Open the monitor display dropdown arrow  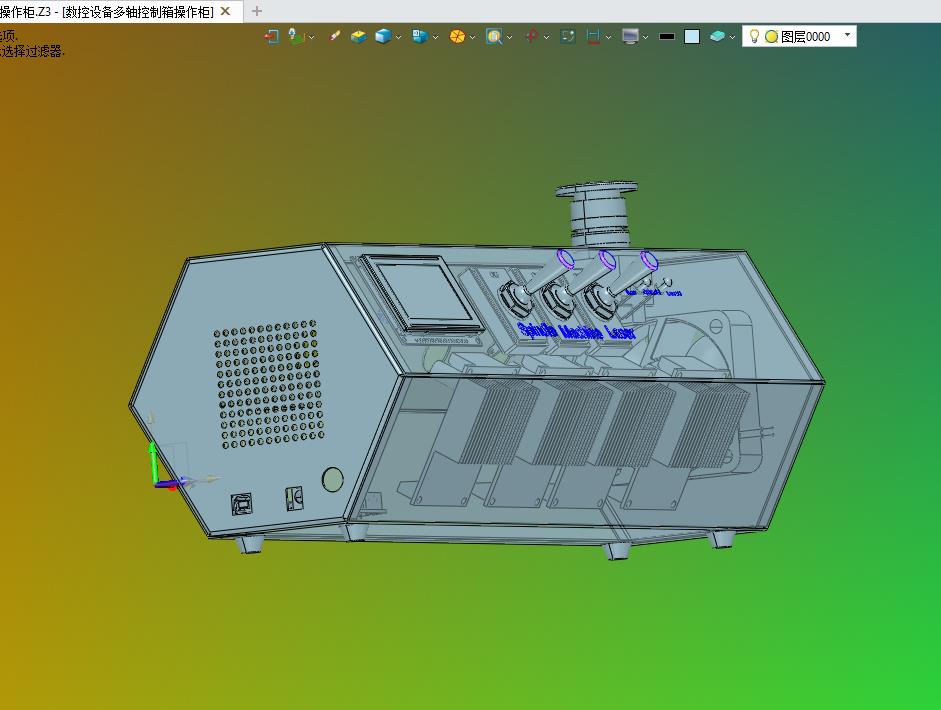pyautogui.click(x=646, y=37)
